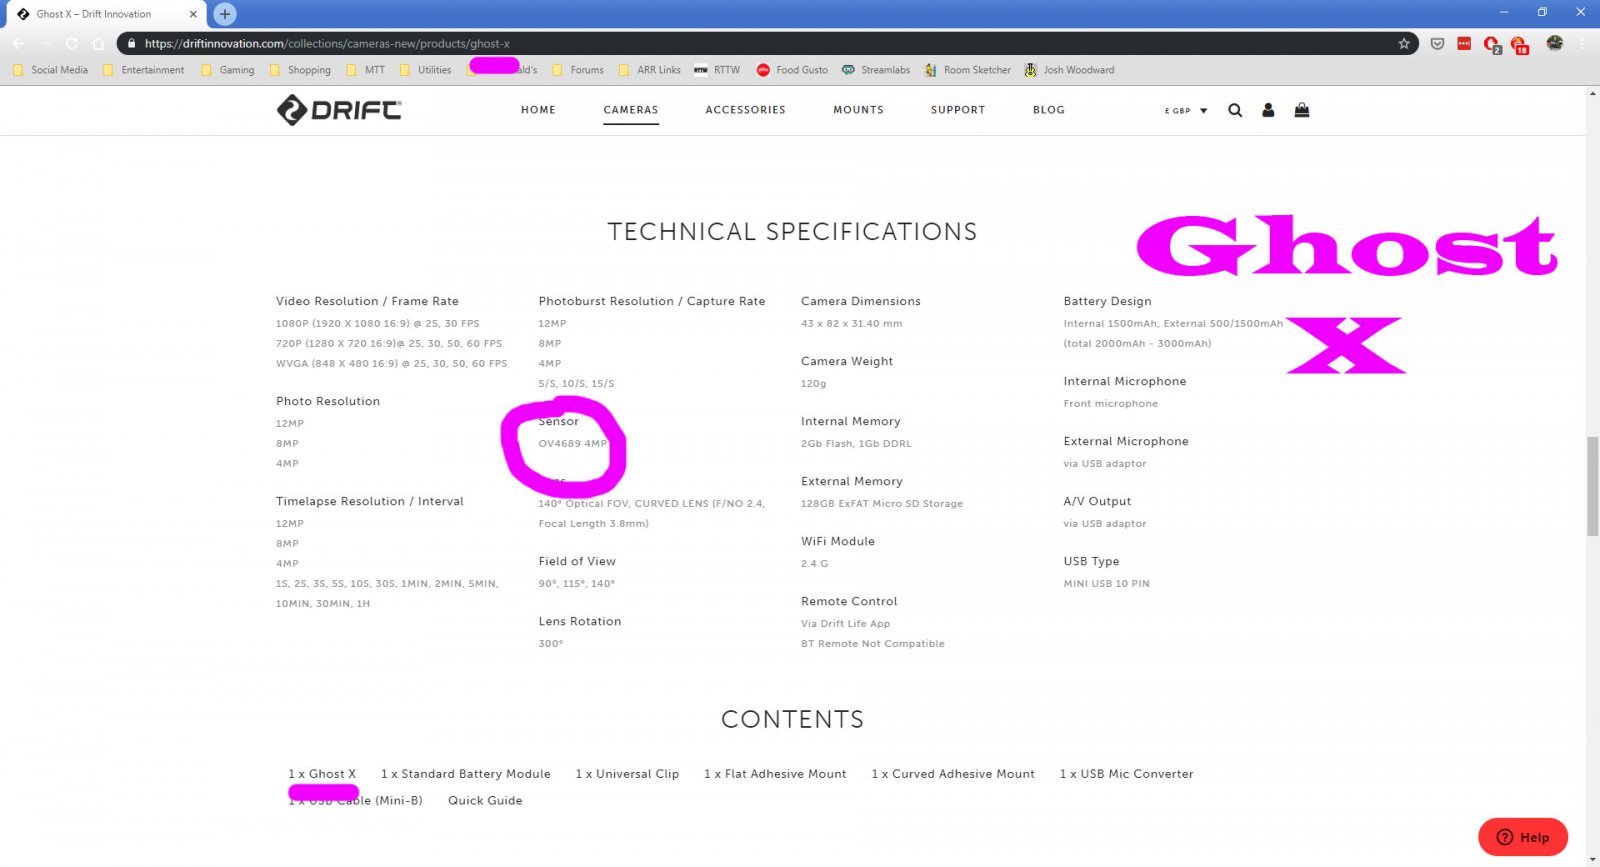Click the 'Camera Dimensions' label
1600x867 pixels.
point(861,301)
